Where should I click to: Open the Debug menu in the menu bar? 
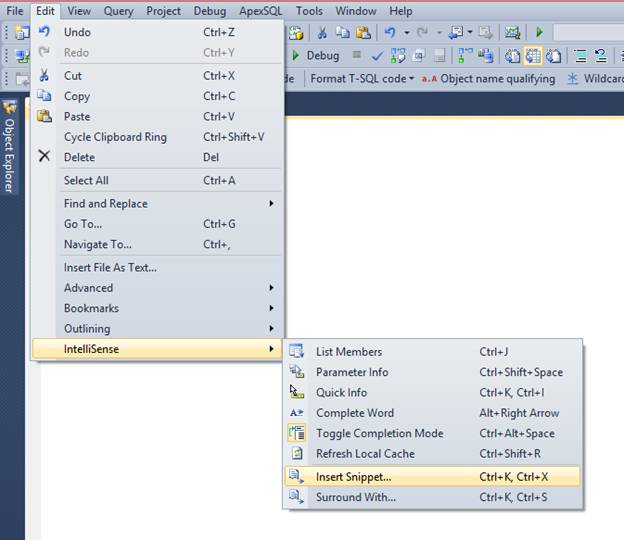(210, 11)
